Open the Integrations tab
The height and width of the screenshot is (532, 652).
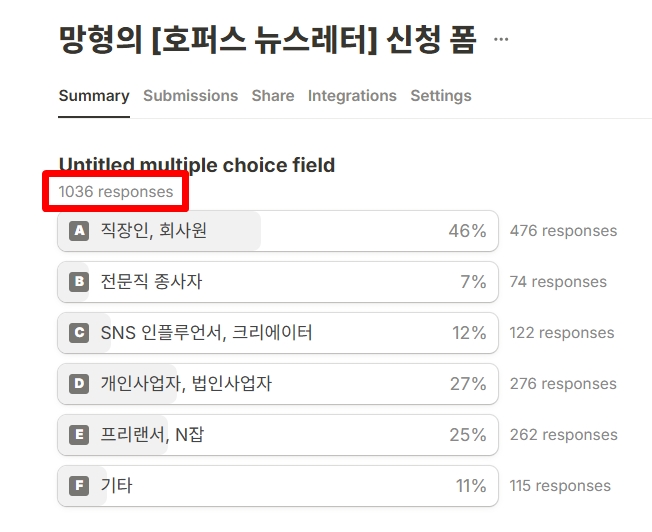(352, 96)
